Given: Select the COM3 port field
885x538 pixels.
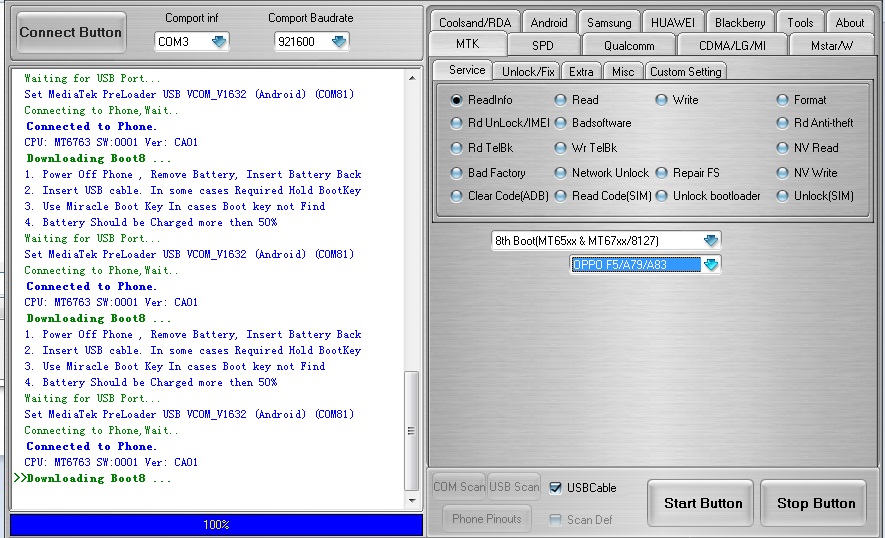Looking at the screenshot, I should tap(191, 41).
